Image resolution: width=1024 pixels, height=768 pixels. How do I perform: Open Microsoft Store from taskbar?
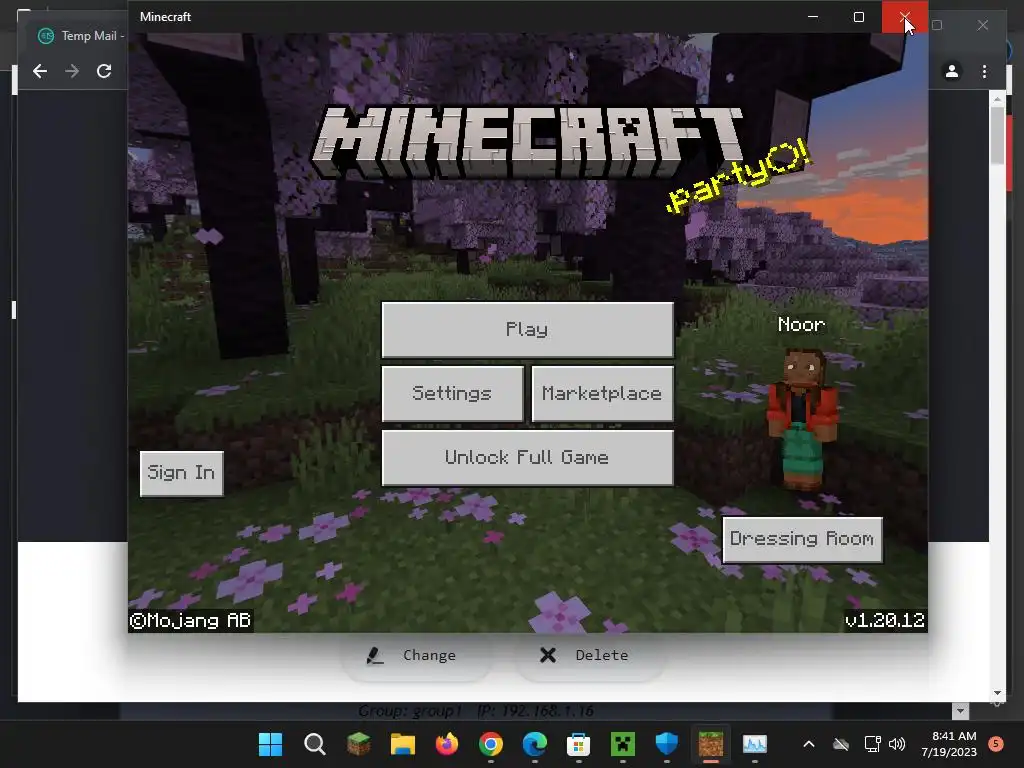579,744
